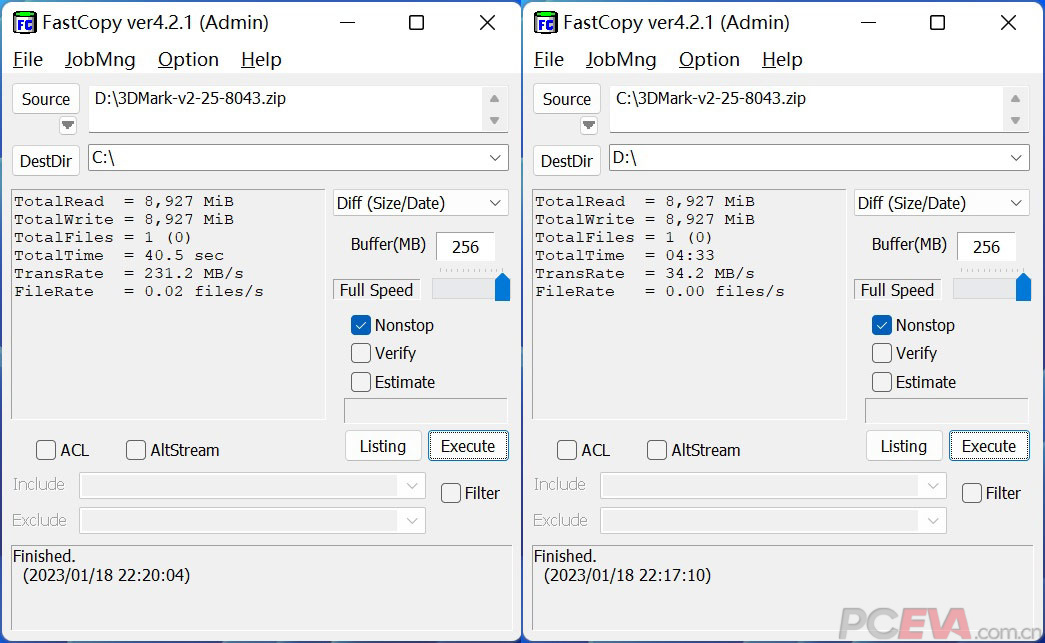Viewport: 1045px width, 643px height.
Task: Enable Verify in the left FastCopy window
Action: [x=361, y=353]
